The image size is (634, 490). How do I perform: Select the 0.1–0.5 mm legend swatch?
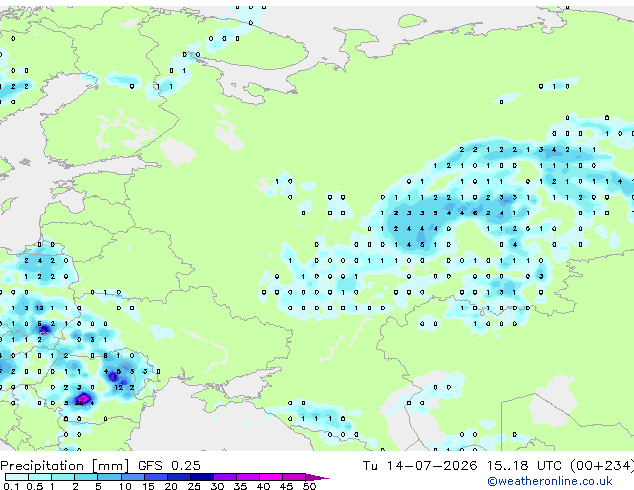click(17, 477)
